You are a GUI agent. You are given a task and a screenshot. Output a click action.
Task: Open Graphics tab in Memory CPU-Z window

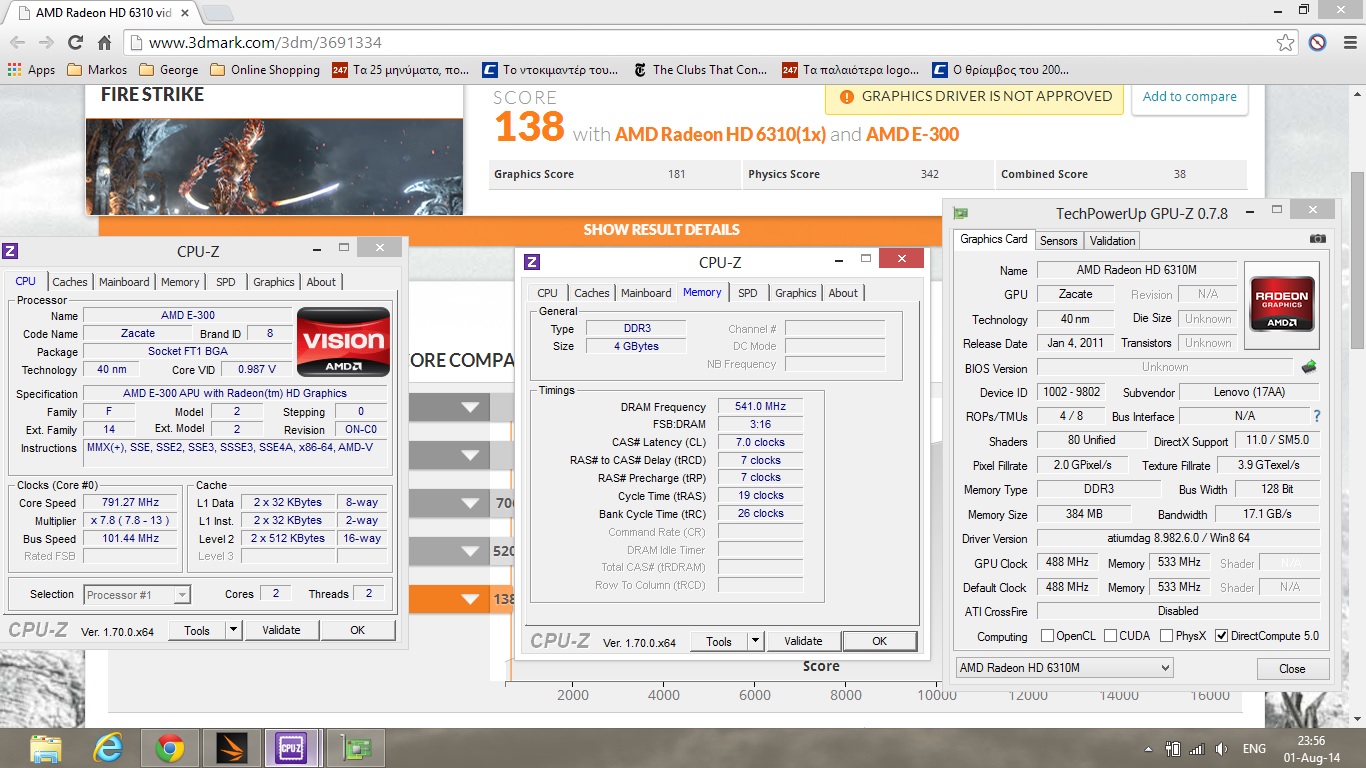click(x=796, y=293)
